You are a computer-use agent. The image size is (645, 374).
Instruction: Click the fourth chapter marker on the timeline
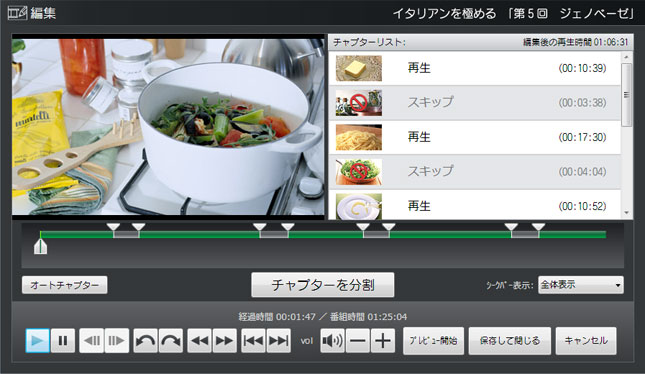click(288, 227)
